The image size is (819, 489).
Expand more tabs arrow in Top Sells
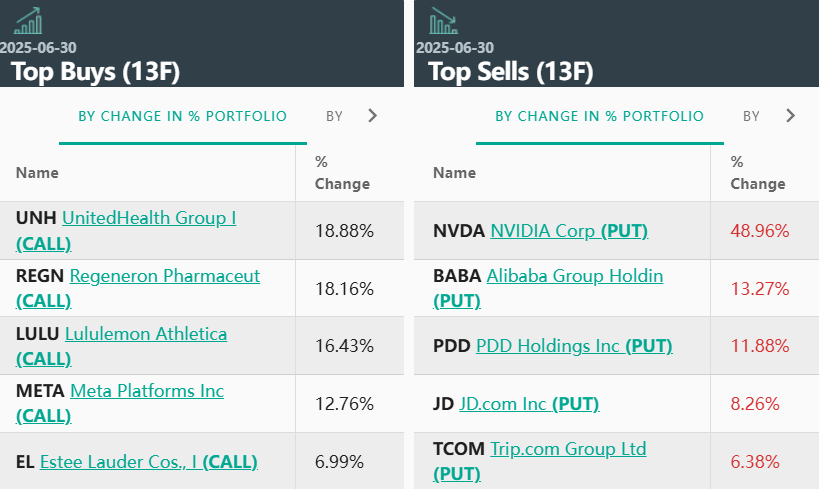pos(790,116)
